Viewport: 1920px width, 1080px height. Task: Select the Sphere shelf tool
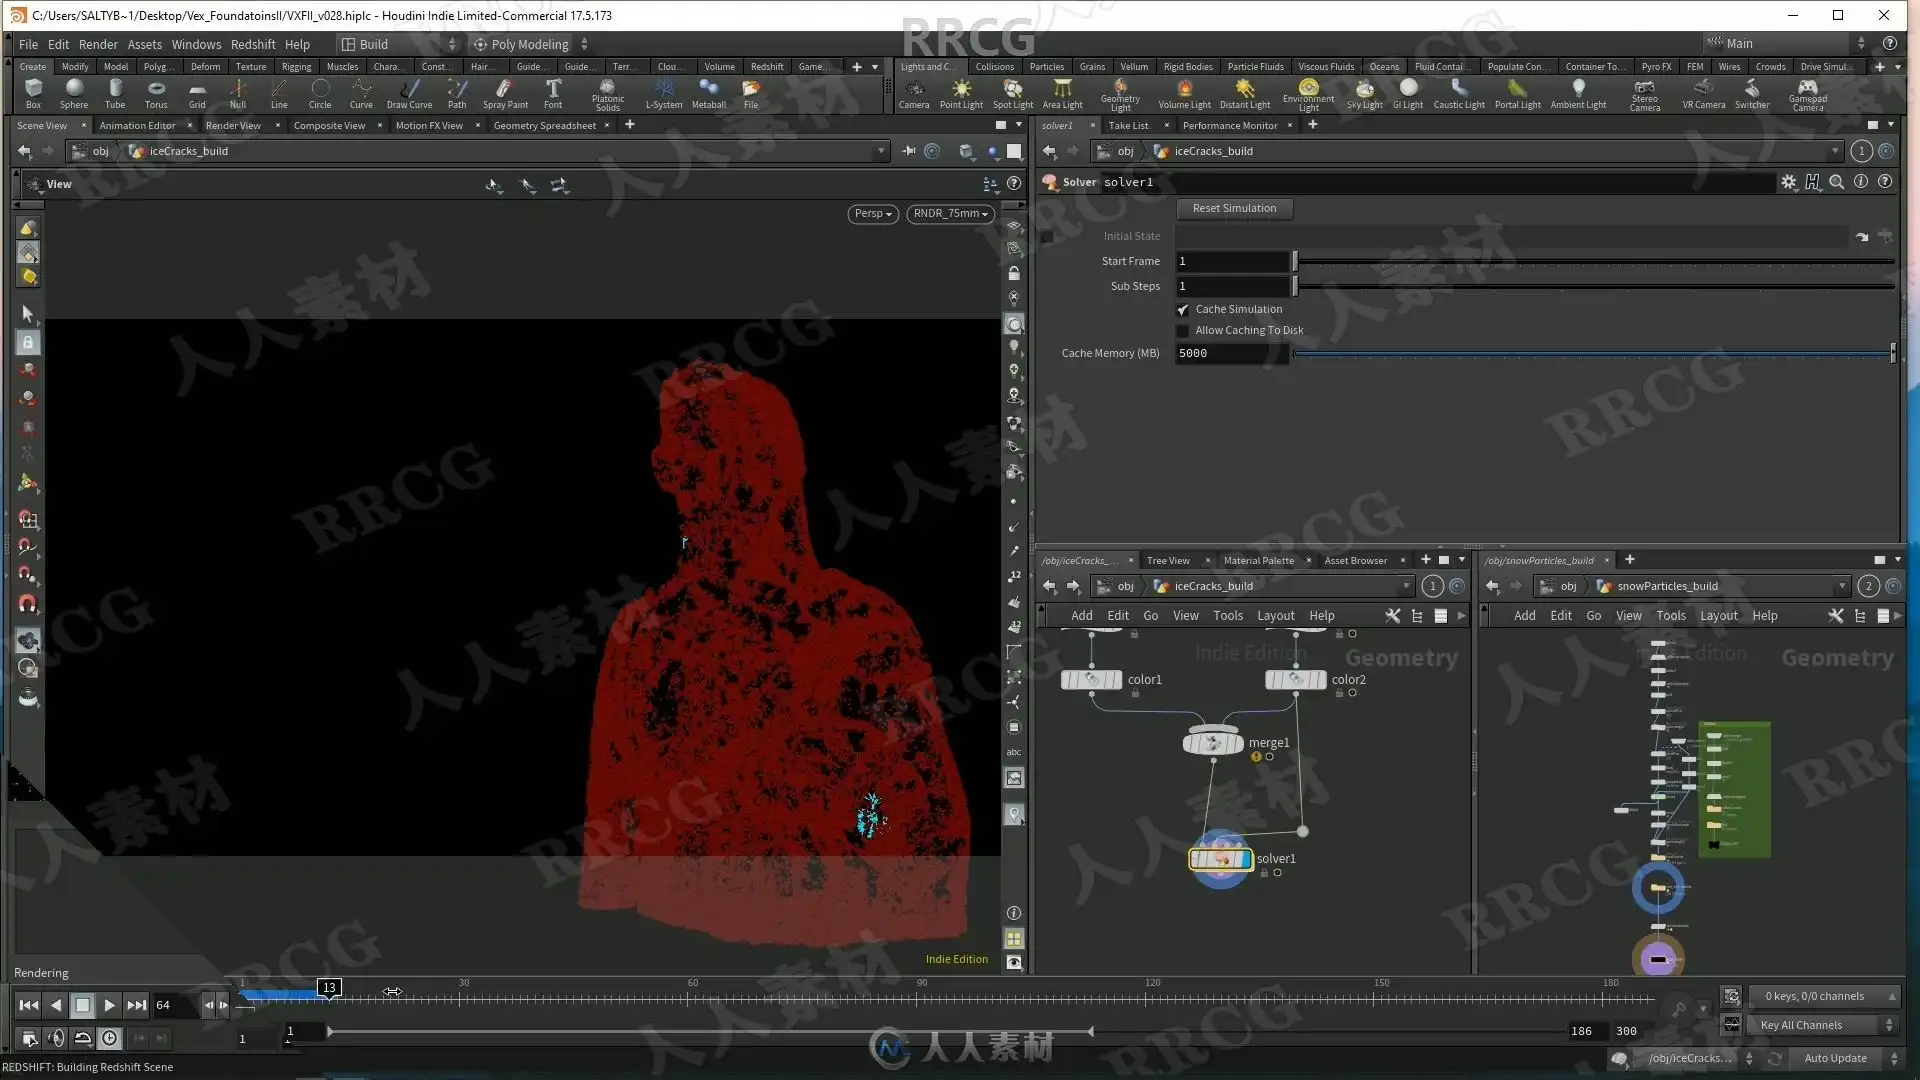pyautogui.click(x=74, y=93)
